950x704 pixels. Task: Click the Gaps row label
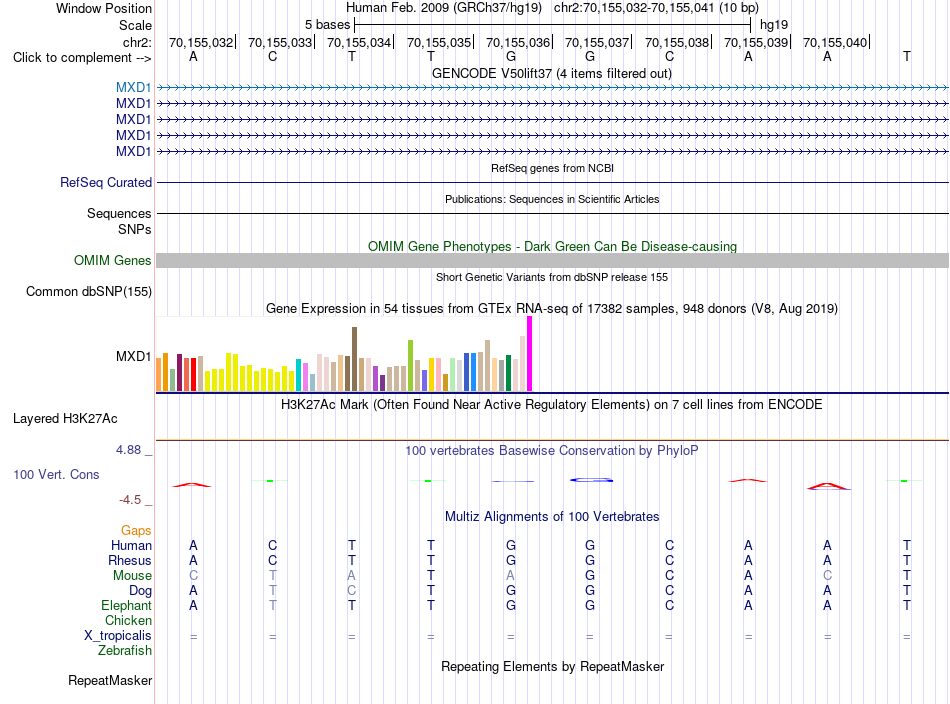[136, 530]
